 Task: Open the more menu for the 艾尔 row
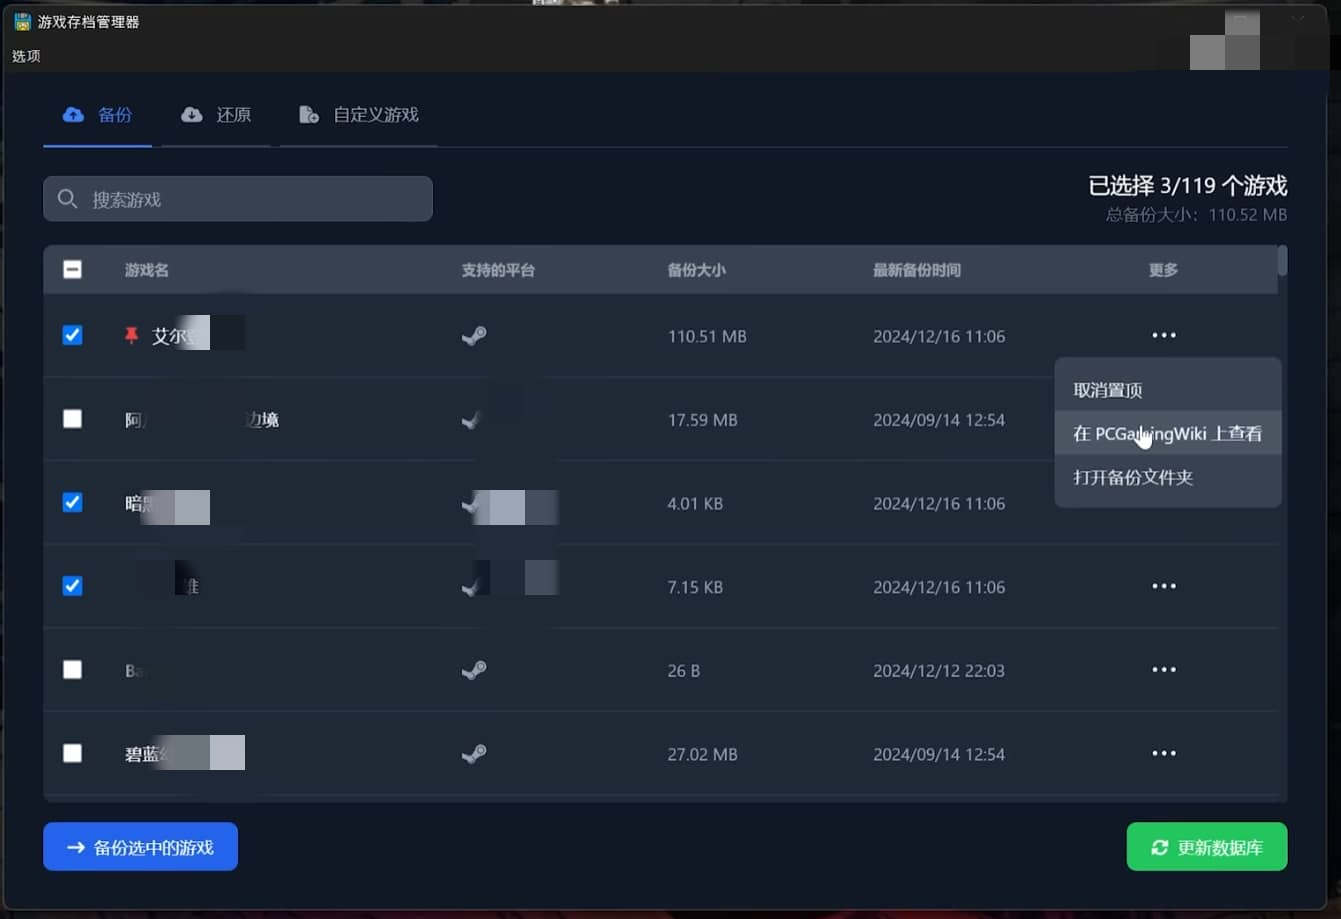pyautogui.click(x=1163, y=335)
